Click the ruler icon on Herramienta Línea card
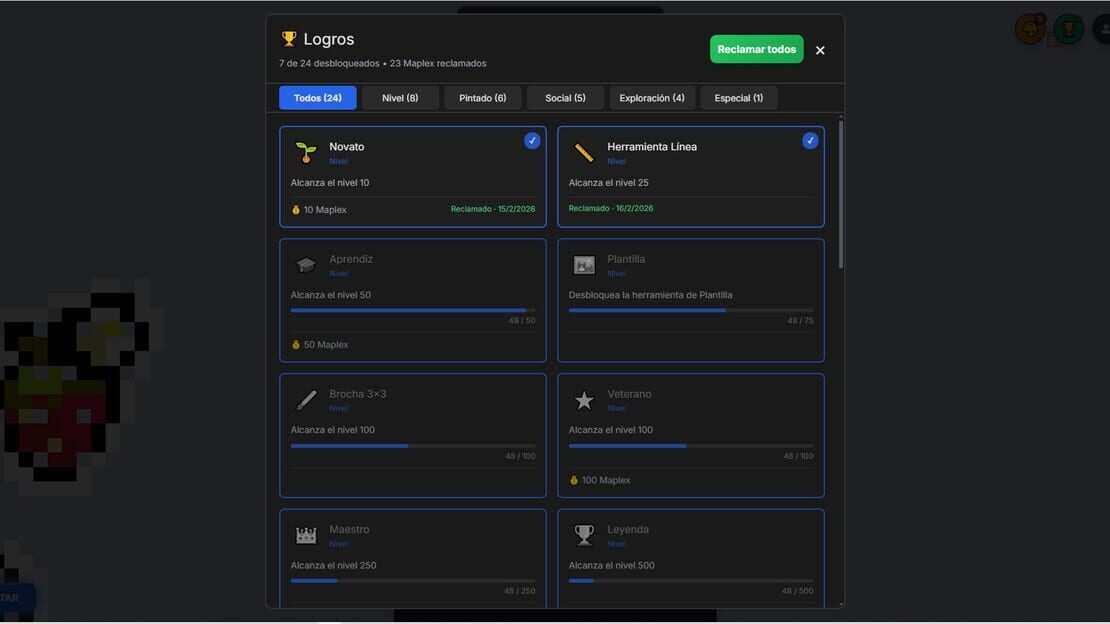 584,152
